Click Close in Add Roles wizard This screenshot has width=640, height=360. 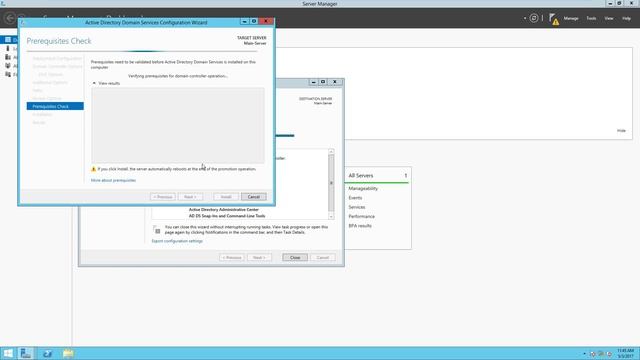click(x=295, y=258)
